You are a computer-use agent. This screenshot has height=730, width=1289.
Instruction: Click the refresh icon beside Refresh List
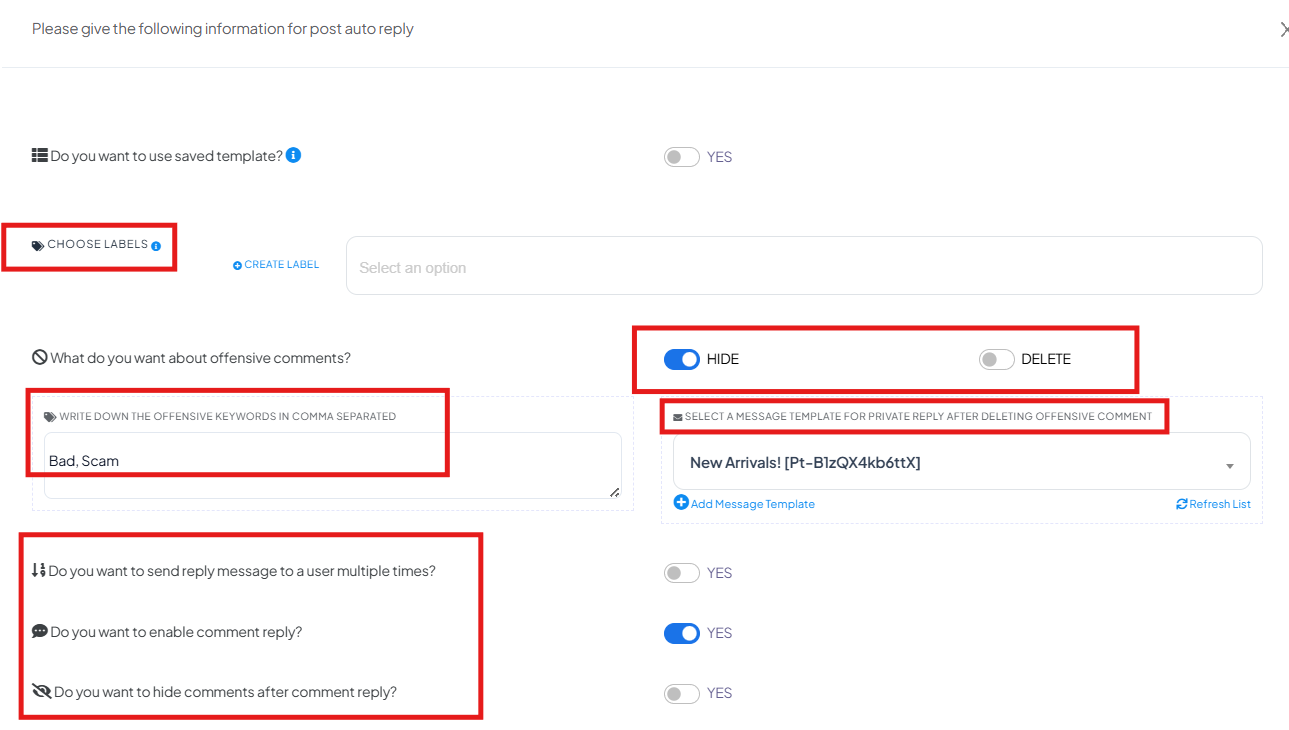click(x=1182, y=504)
